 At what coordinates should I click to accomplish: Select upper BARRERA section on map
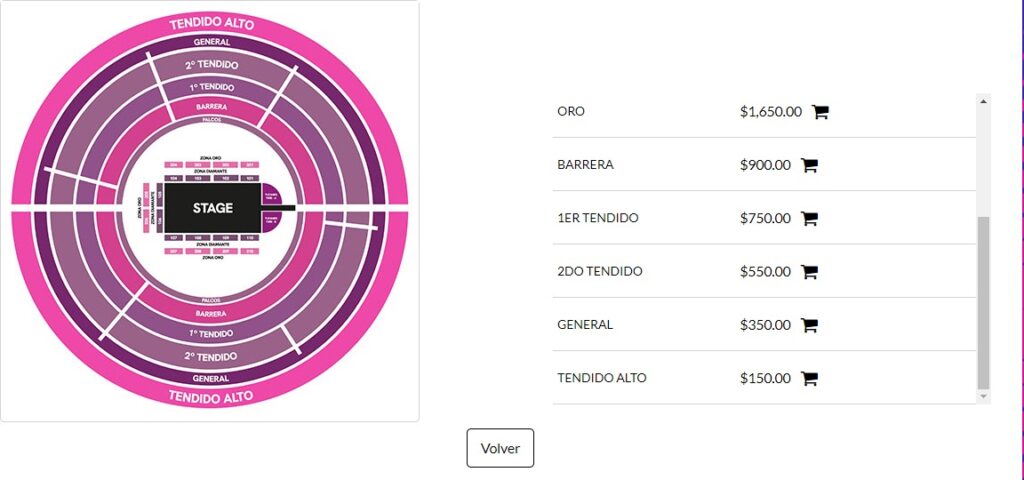211,106
